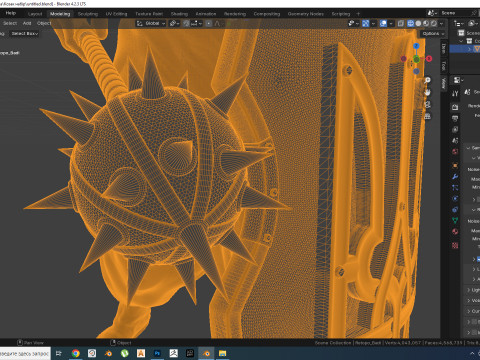
Task: Toggle viewport overlays
Action: 383,23
